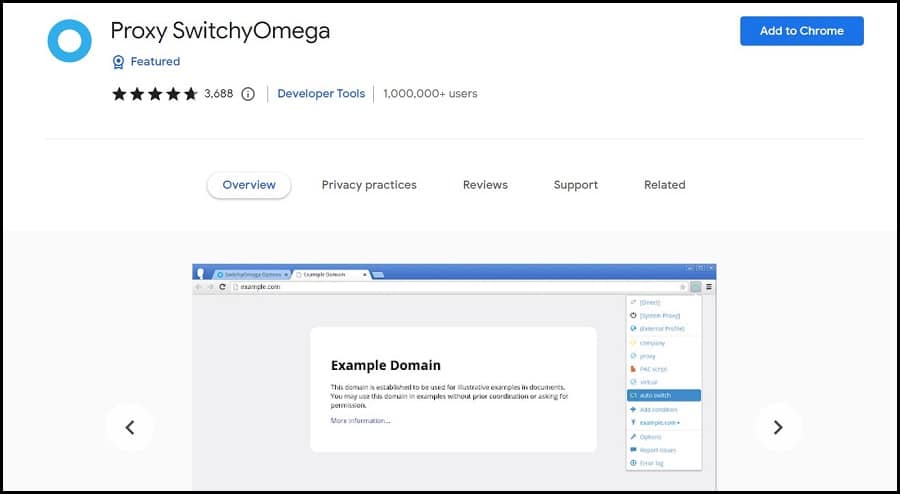Show the next screenshot with right arrow
This screenshot has width=900, height=494.
click(778, 427)
